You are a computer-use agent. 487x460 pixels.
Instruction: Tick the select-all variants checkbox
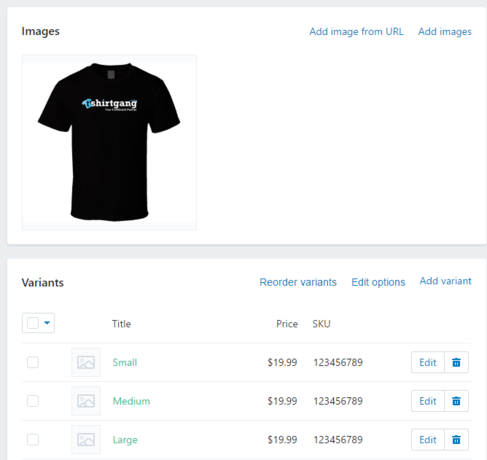33,323
